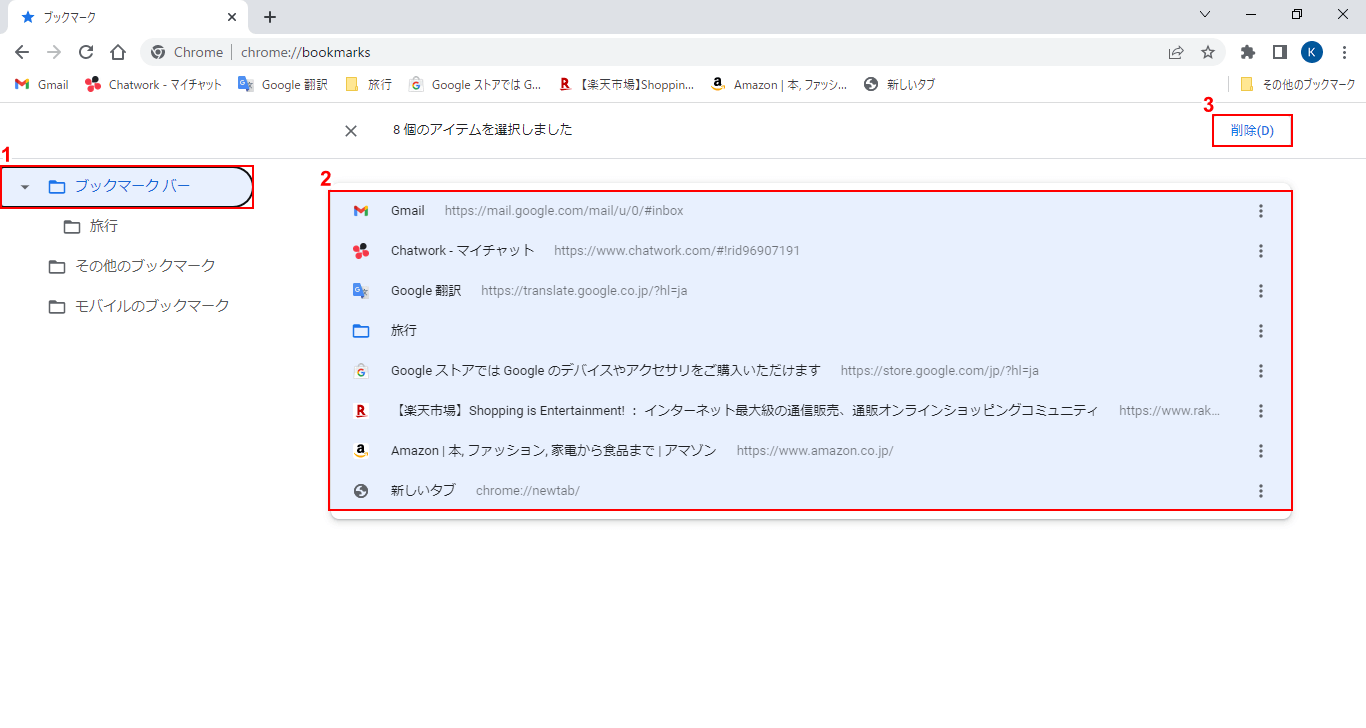Viewport: 1366px width, 728px height.
Task: Click the share page icon in the address bar
Action: tap(1176, 52)
